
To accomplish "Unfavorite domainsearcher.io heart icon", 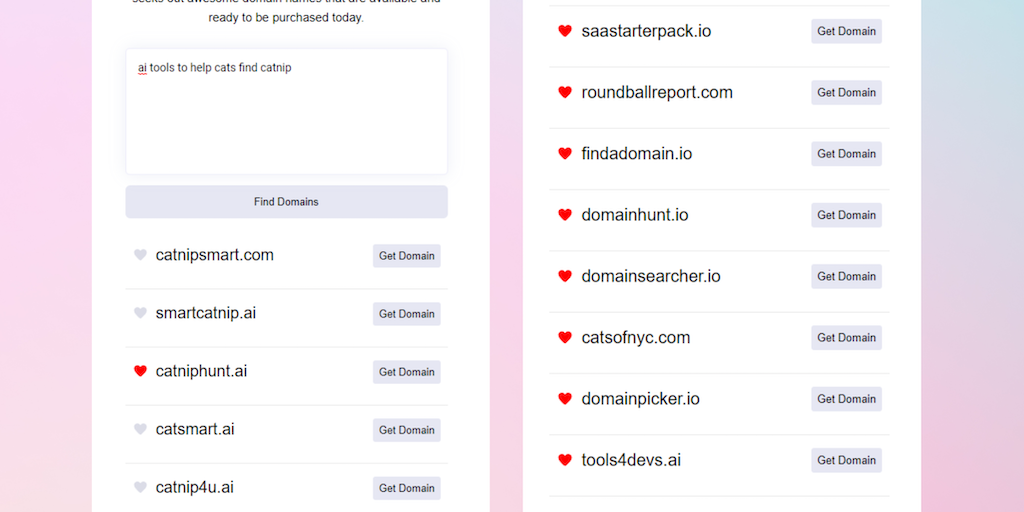I will tap(565, 276).
